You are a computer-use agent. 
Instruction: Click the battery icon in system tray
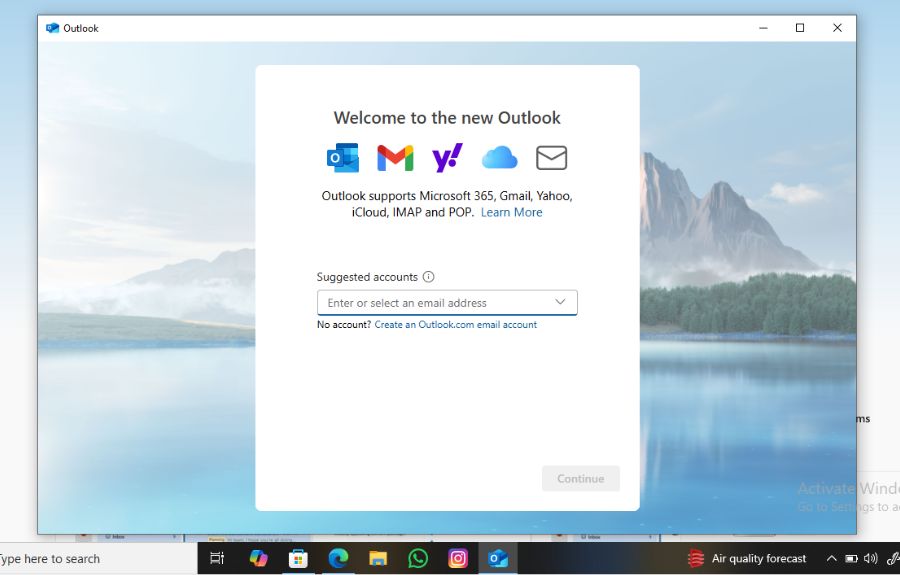tap(851, 558)
